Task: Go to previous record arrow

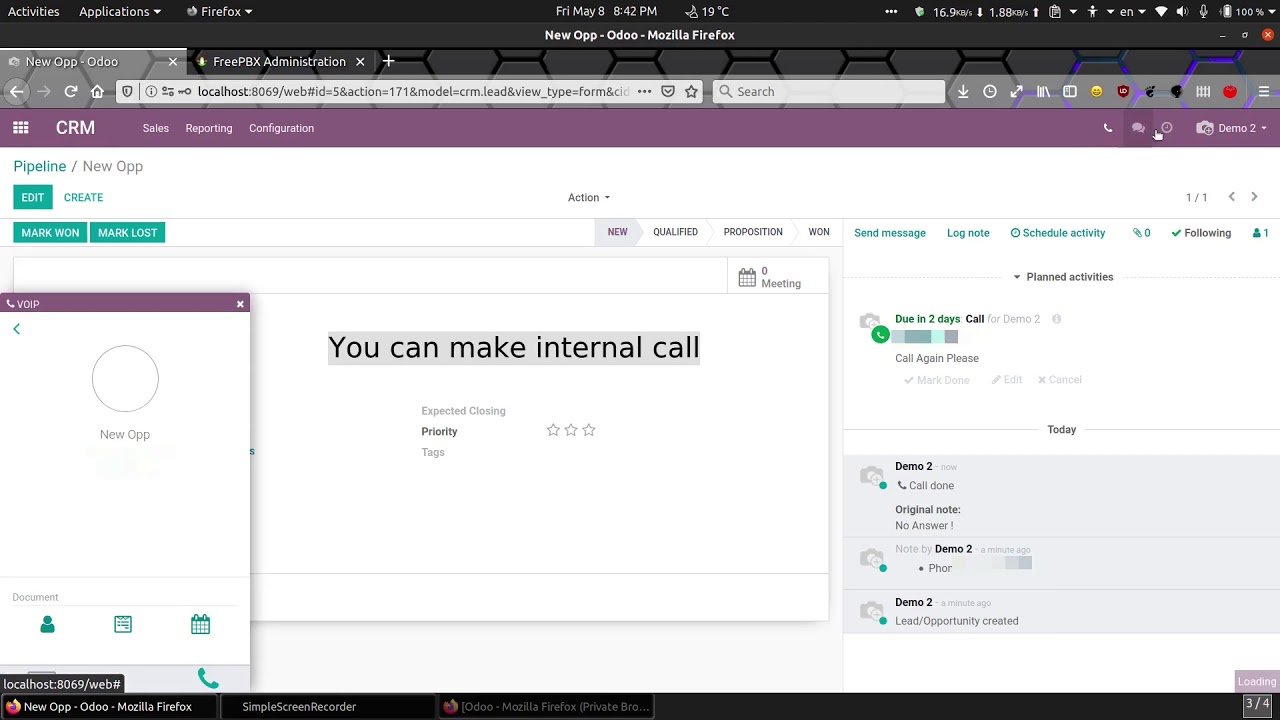Action: tap(1232, 197)
